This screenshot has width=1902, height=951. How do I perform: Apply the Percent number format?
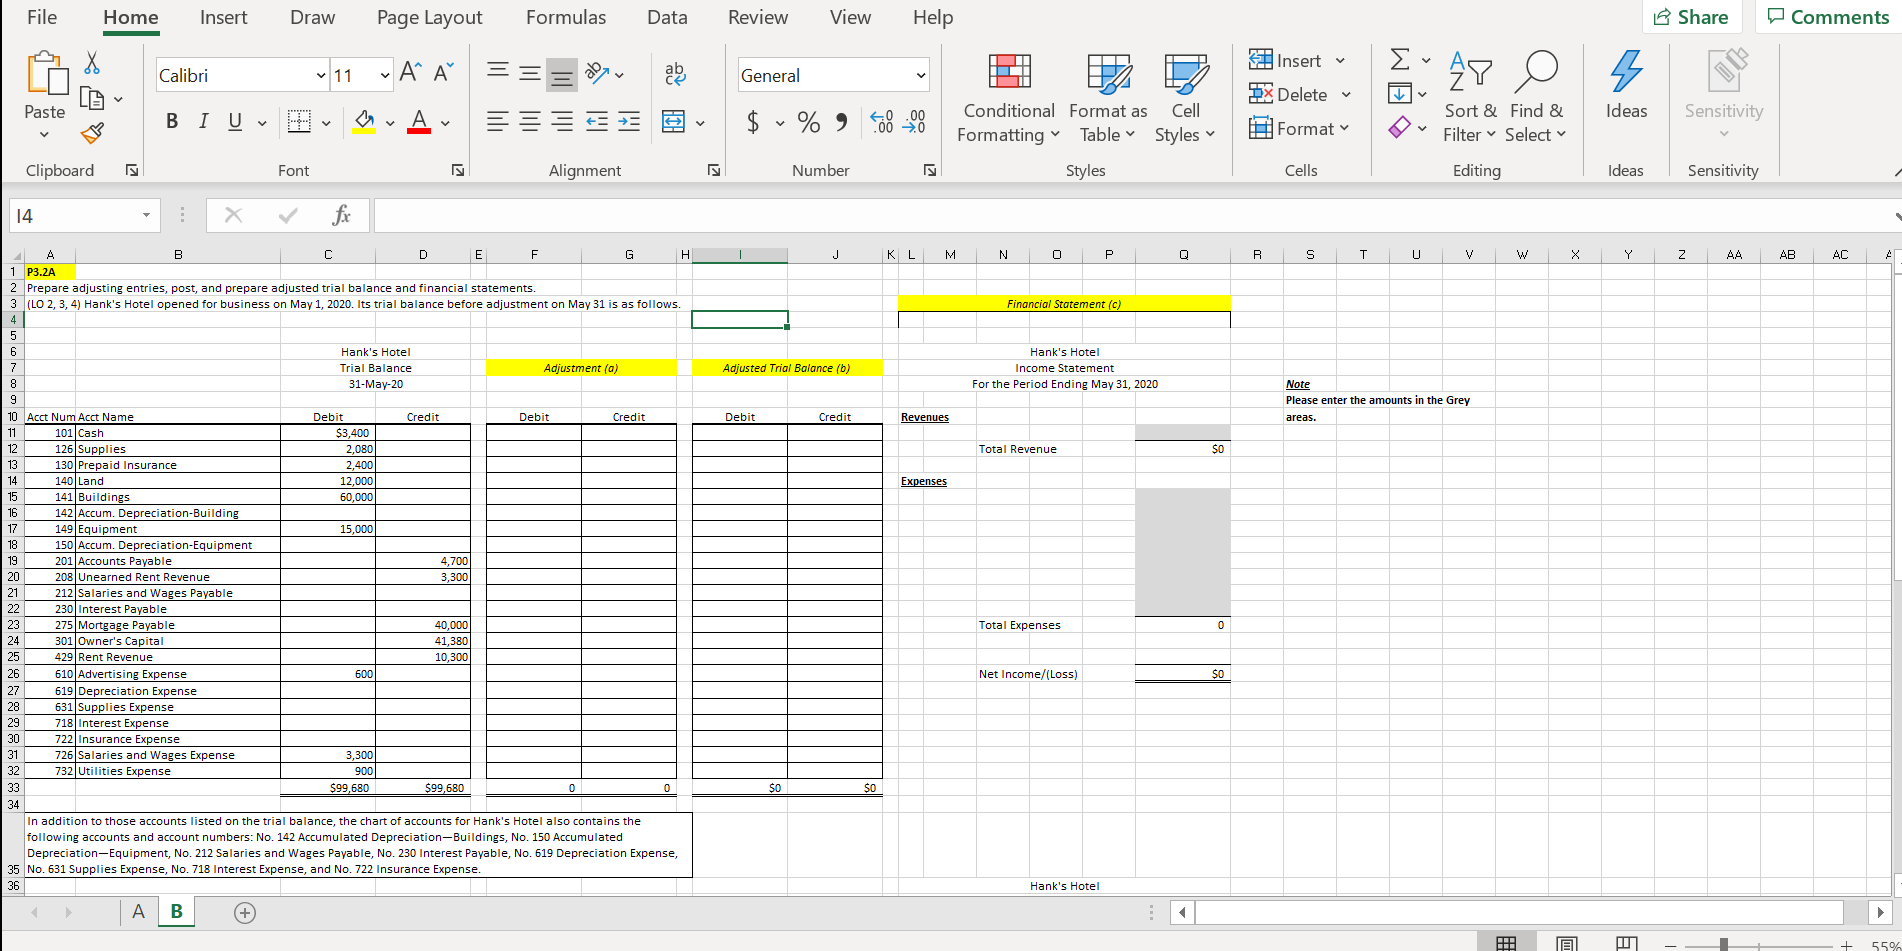click(809, 122)
